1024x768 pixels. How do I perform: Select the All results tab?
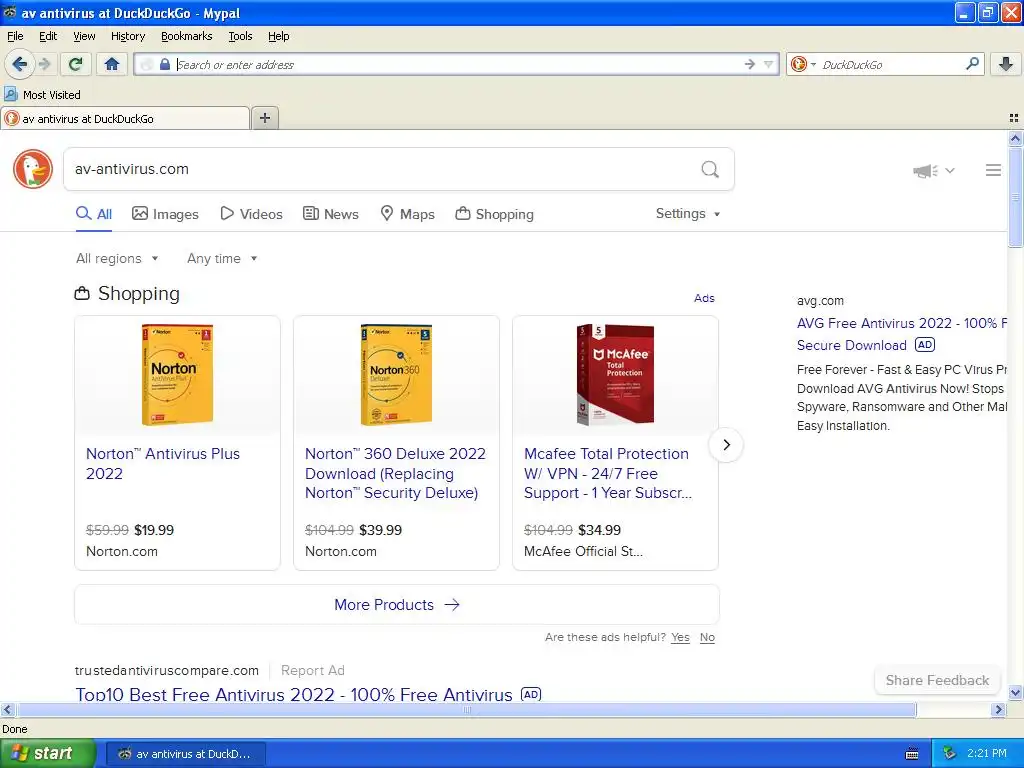click(x=94, y=214)
